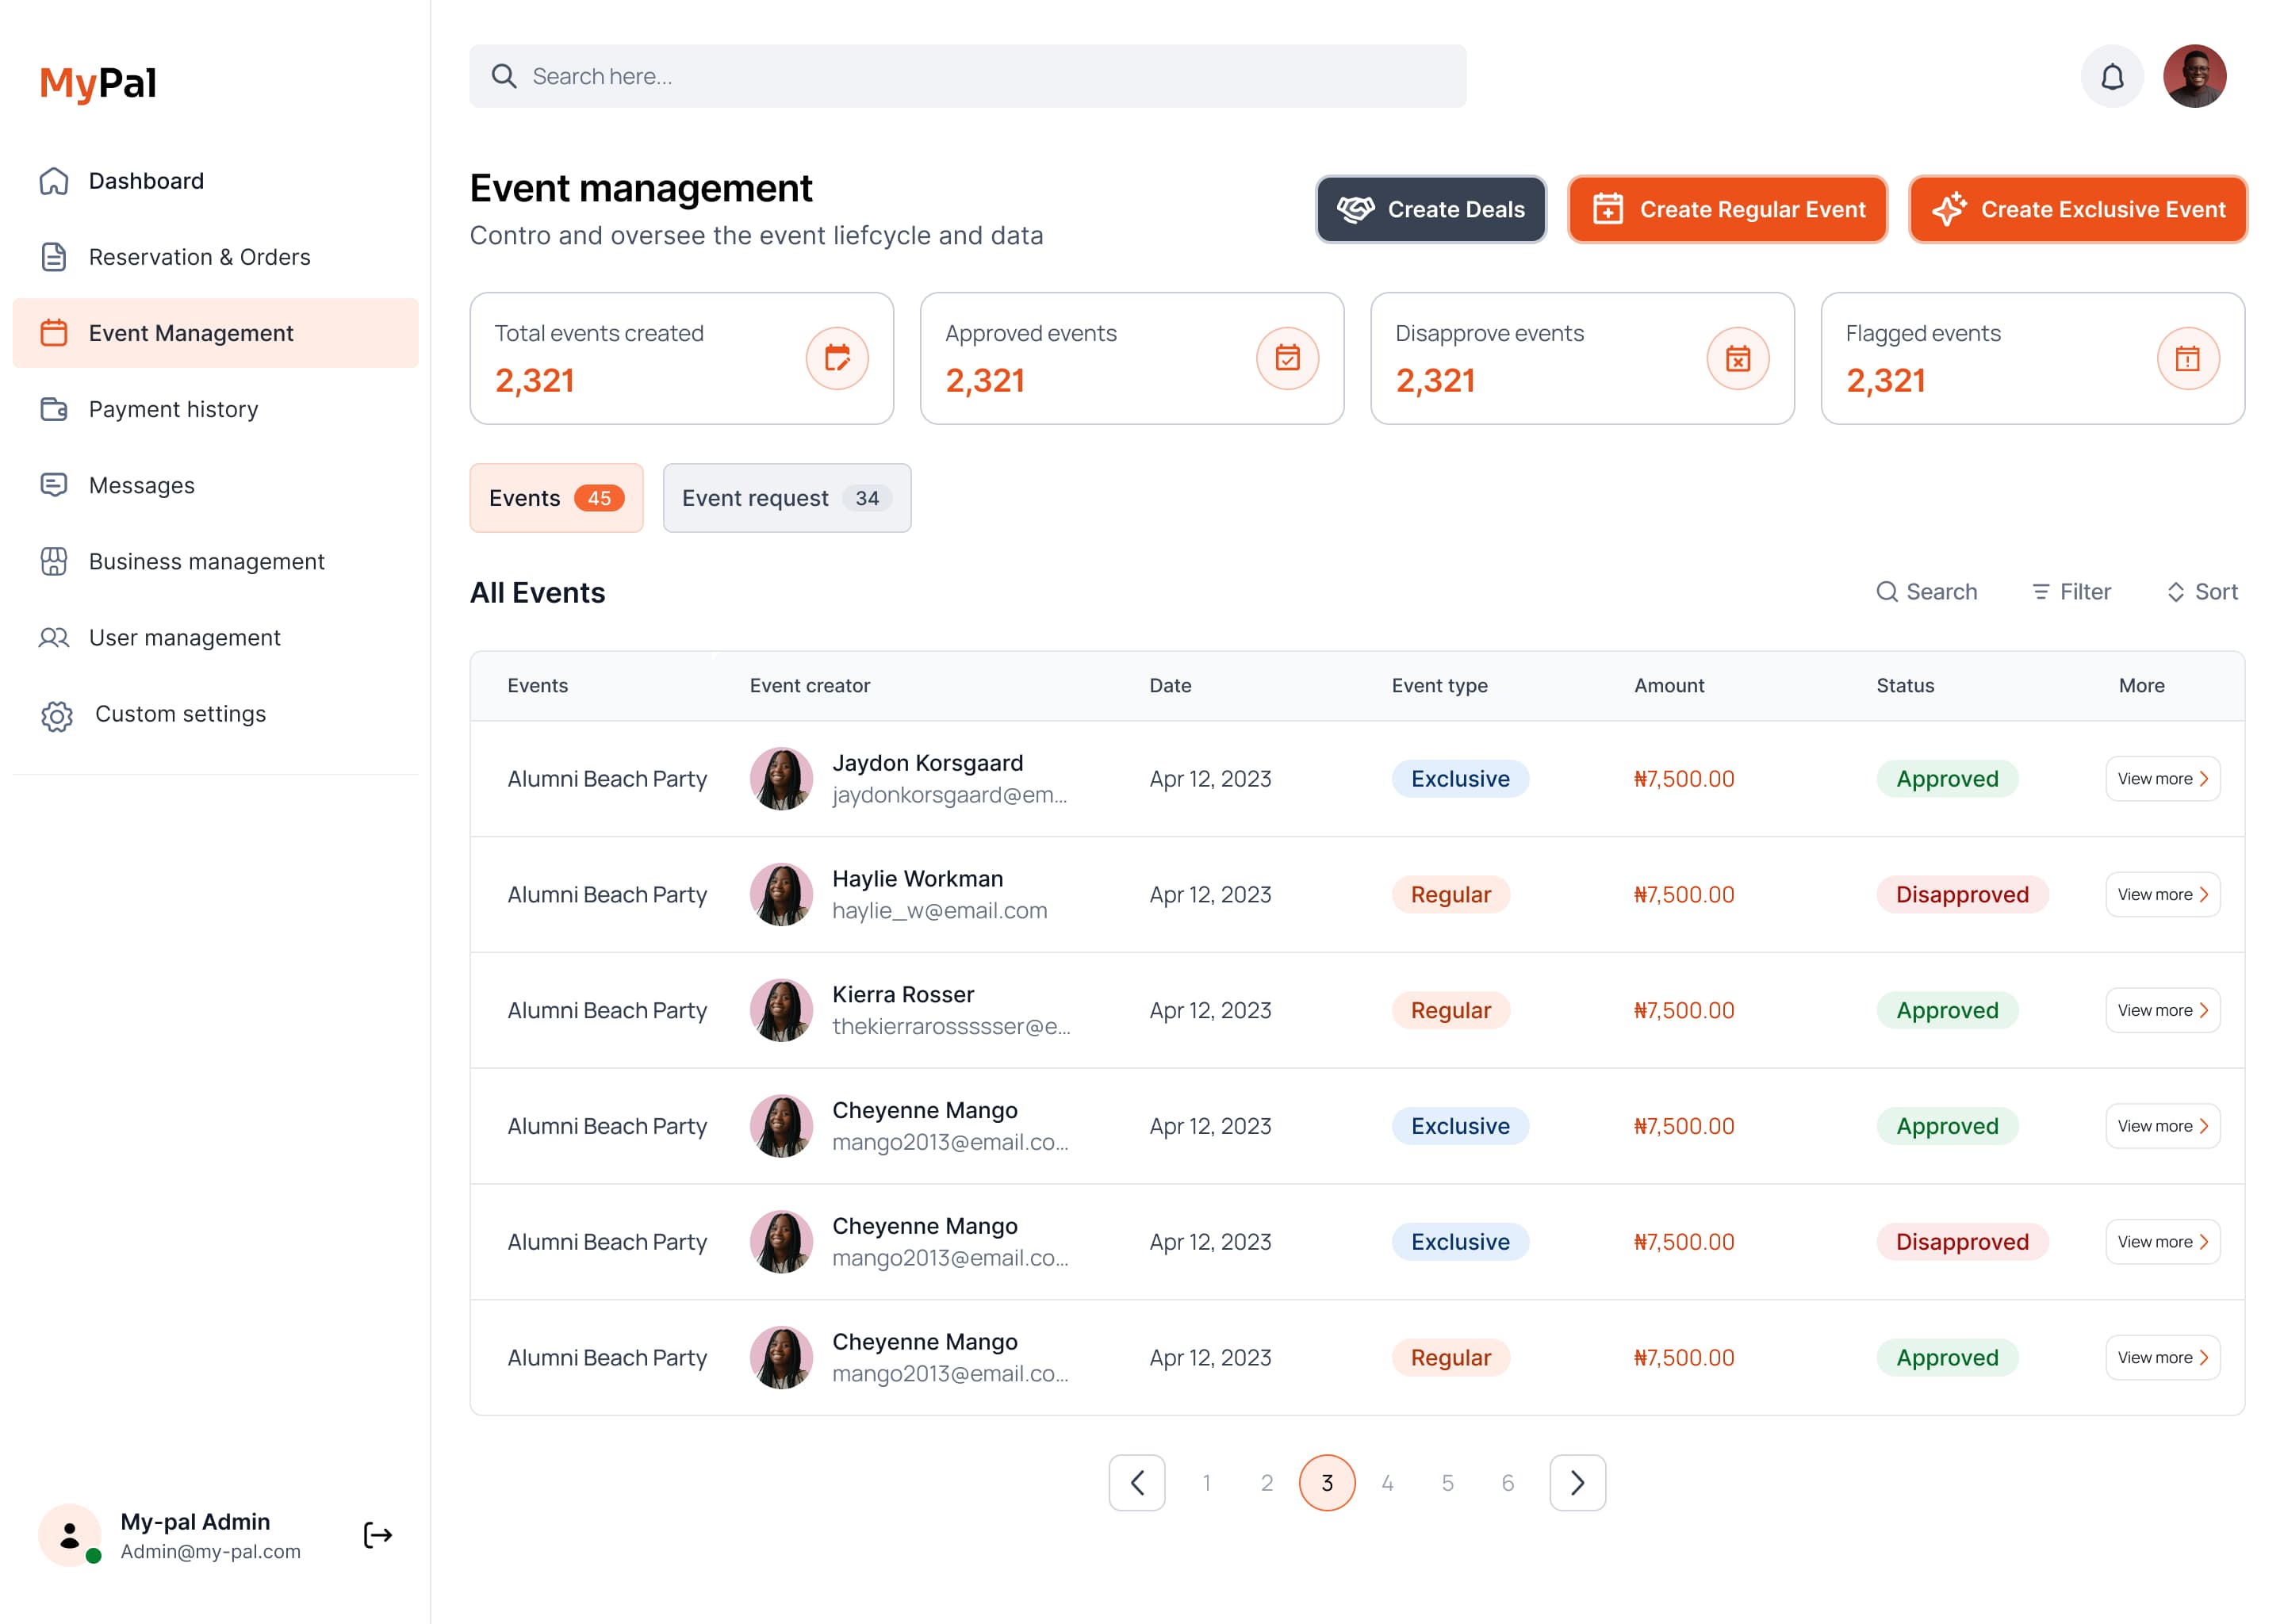Open the Sort options in All Events
This screenshot has height=1624, width=2284.
(2201, 591)
